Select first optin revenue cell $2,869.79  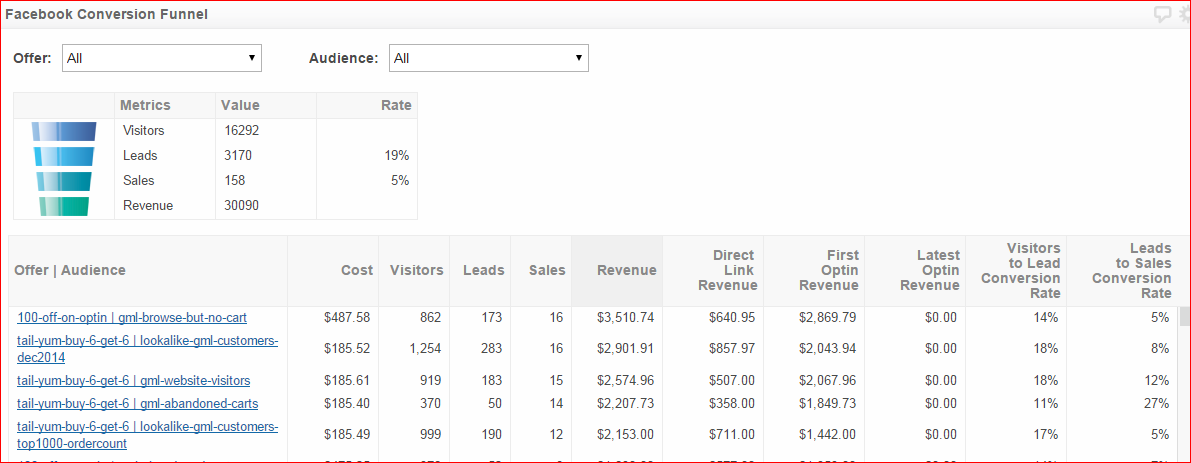[x=827, y=318]
